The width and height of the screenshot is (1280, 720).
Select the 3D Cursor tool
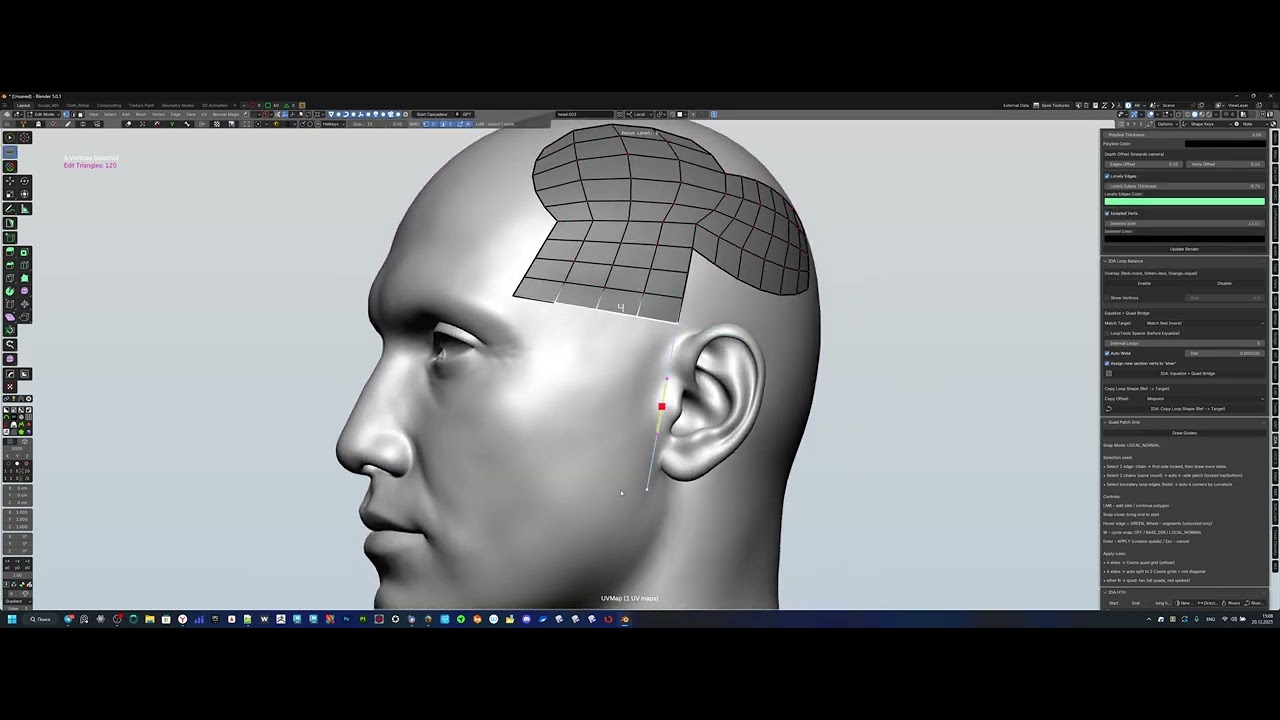tap(25, 137)
